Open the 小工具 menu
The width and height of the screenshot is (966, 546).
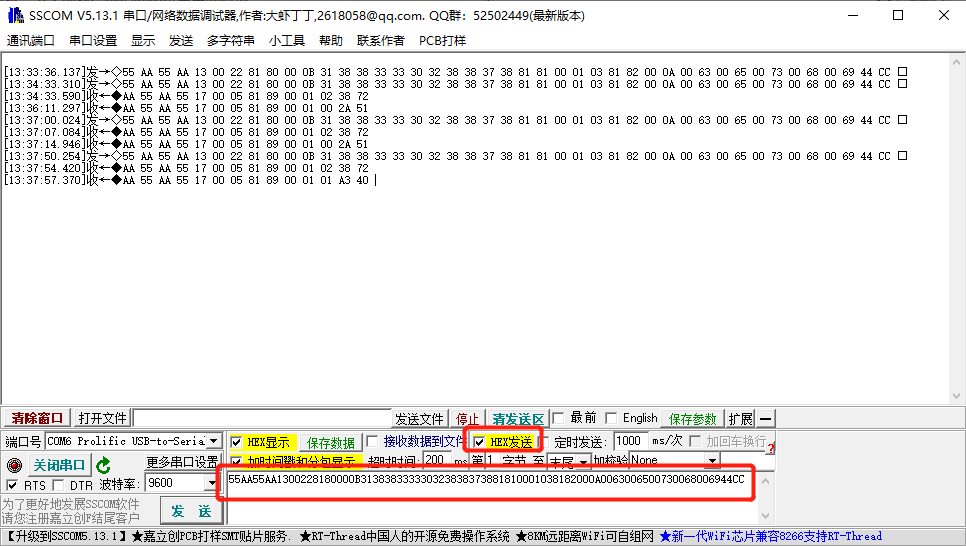(286, 41)
